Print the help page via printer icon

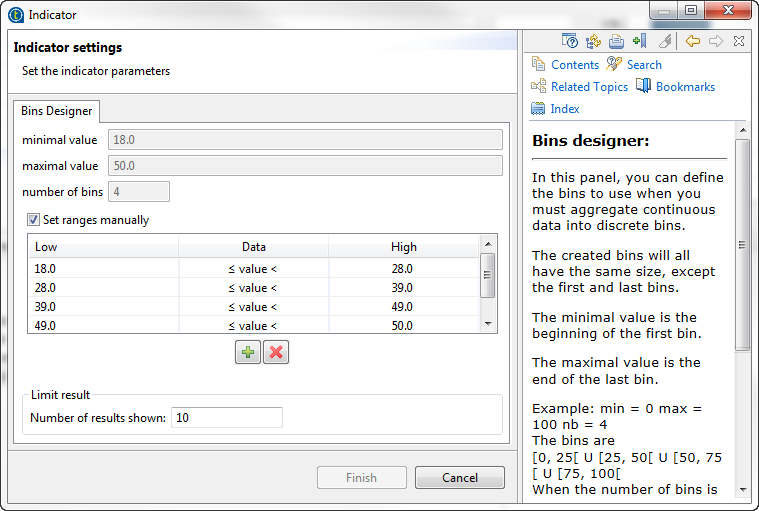616,41
